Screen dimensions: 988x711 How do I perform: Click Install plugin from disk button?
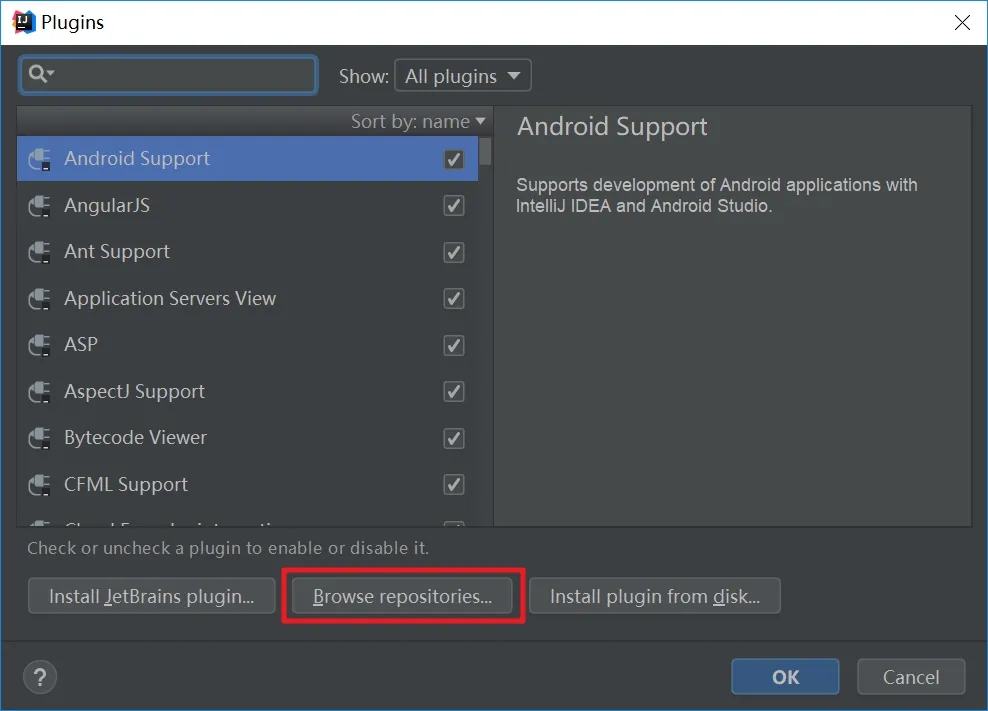pos(655,596)
